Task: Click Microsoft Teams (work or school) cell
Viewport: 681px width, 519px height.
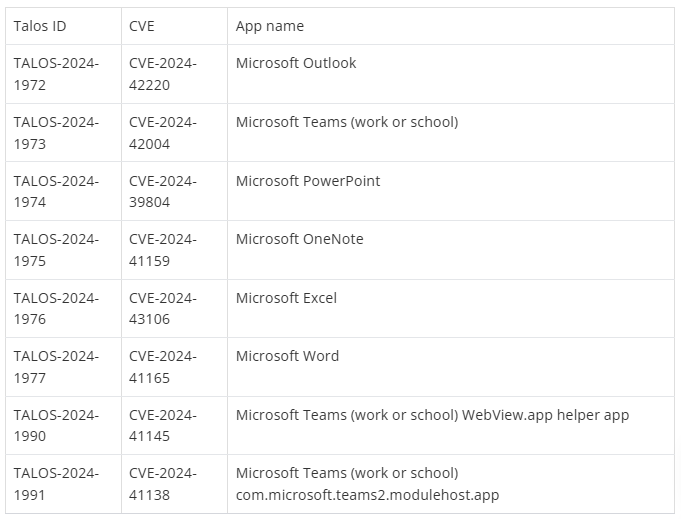Action: pyautogui.click(x=347, y=122)
